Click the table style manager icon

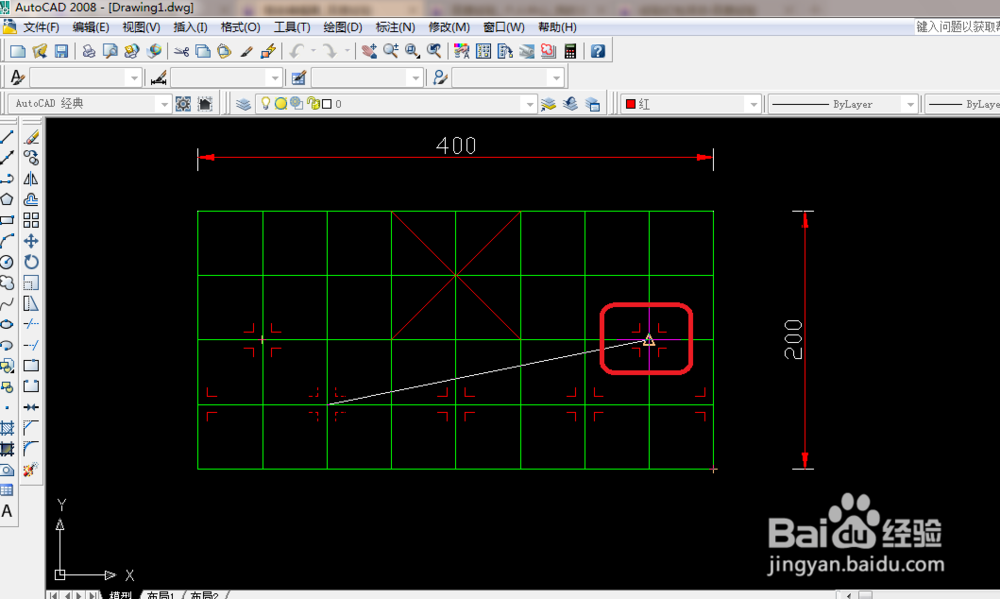(x=298, y=78)
